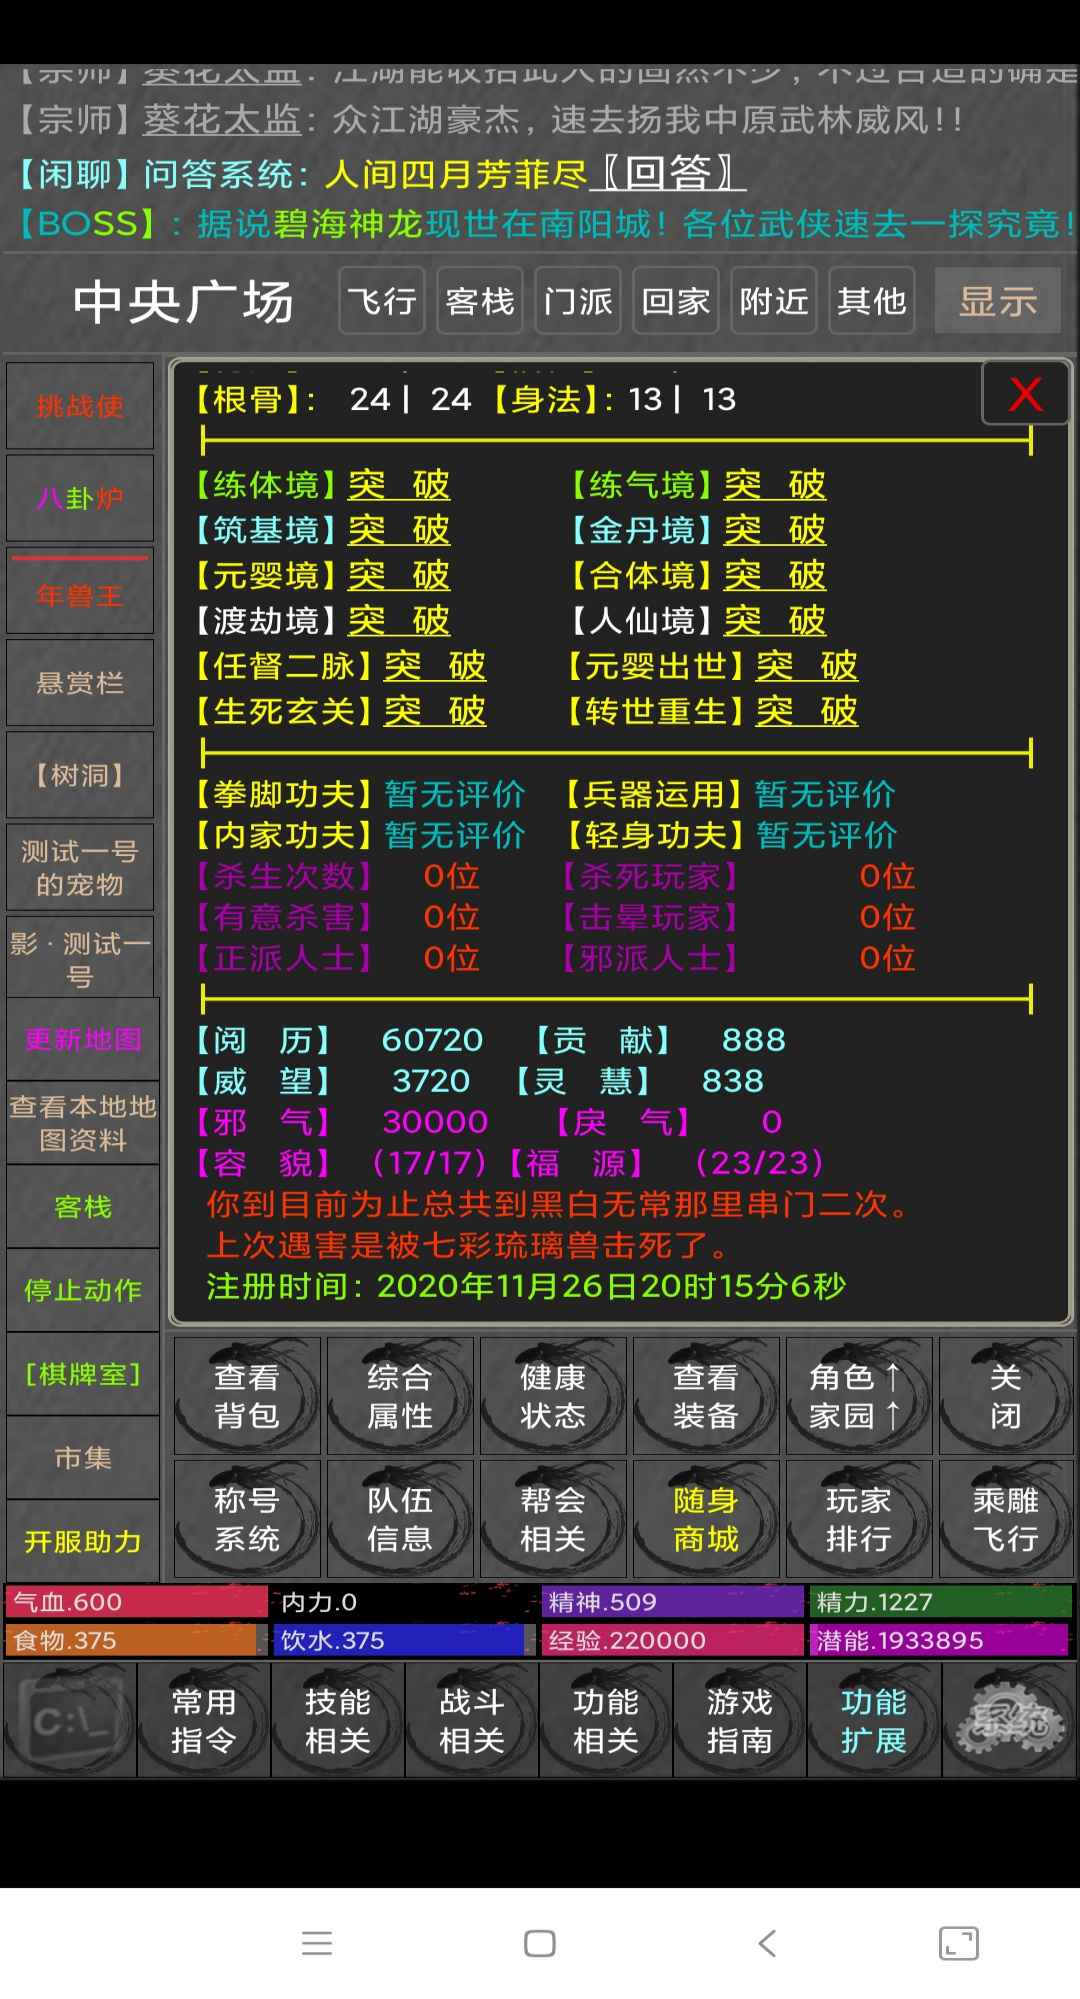The width and height of the screenshot is (1080, 1999).
Task: Select 挑战使 in left sidebar
Action: (80, 406)
